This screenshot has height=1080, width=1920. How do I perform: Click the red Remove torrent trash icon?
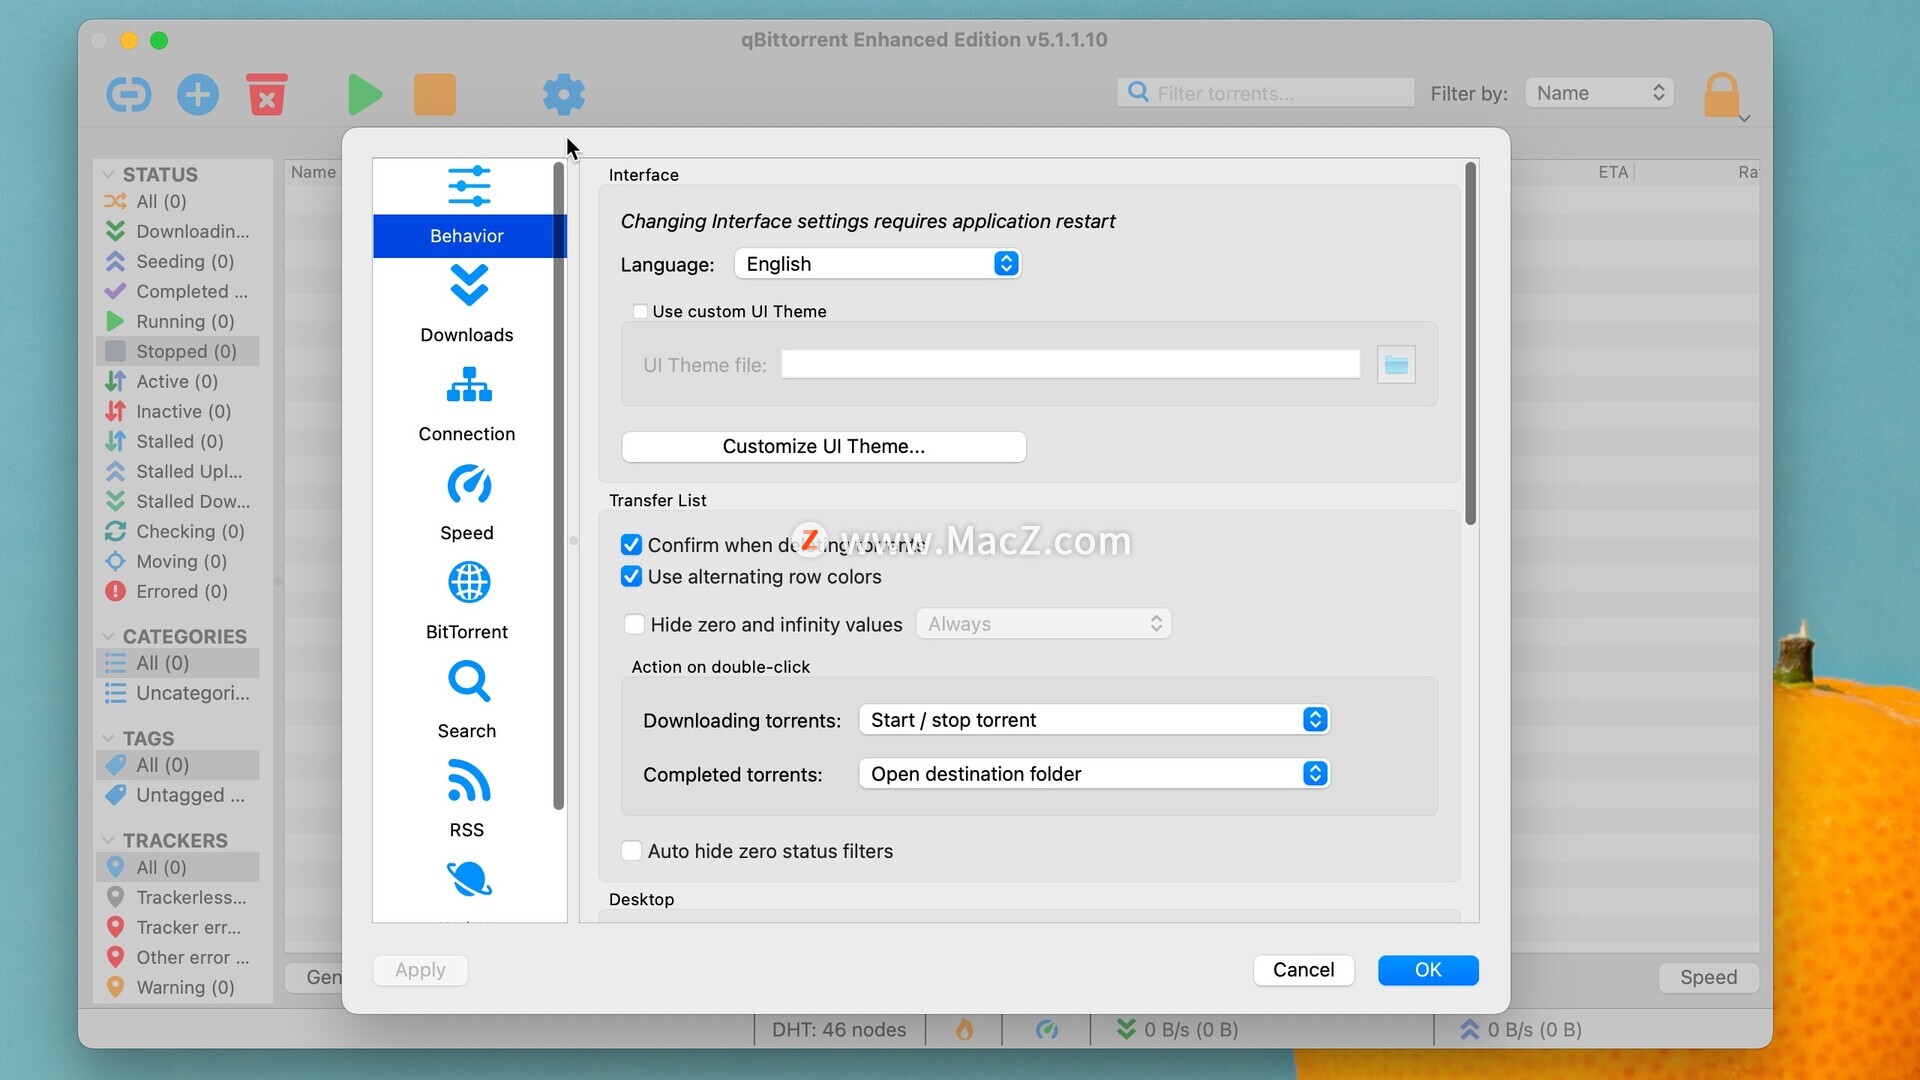[x=267, y=94]
